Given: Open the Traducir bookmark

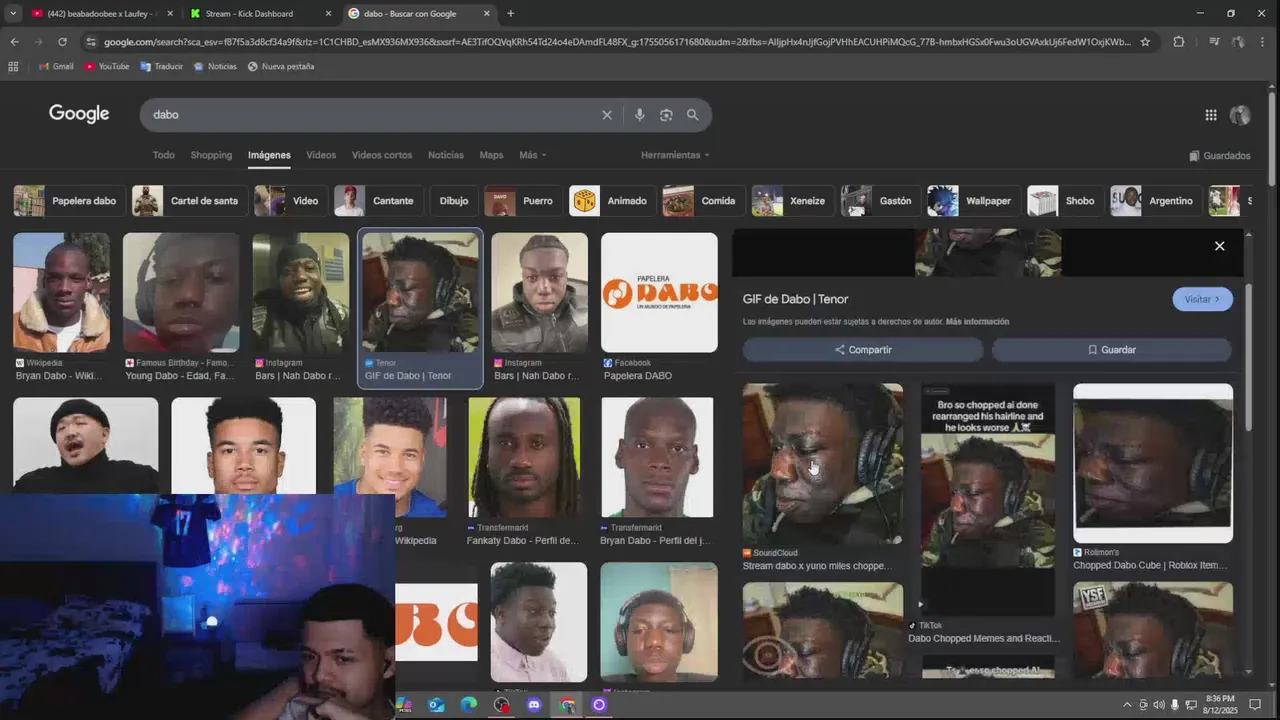Looking at the screenshot, I should [162, 66].
